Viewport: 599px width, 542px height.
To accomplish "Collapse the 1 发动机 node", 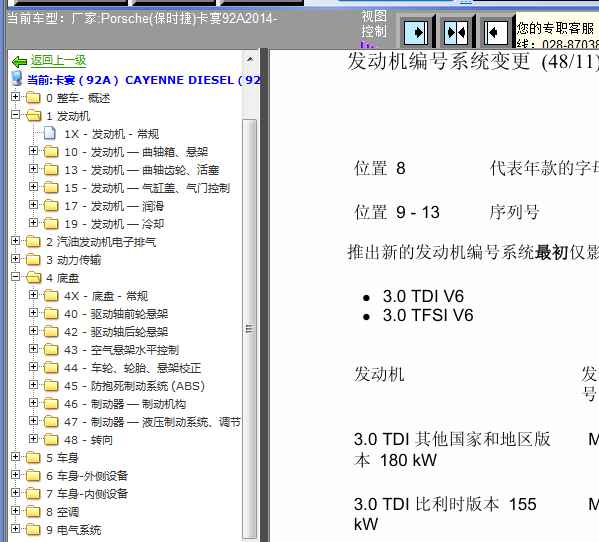I will coord(15,115).
